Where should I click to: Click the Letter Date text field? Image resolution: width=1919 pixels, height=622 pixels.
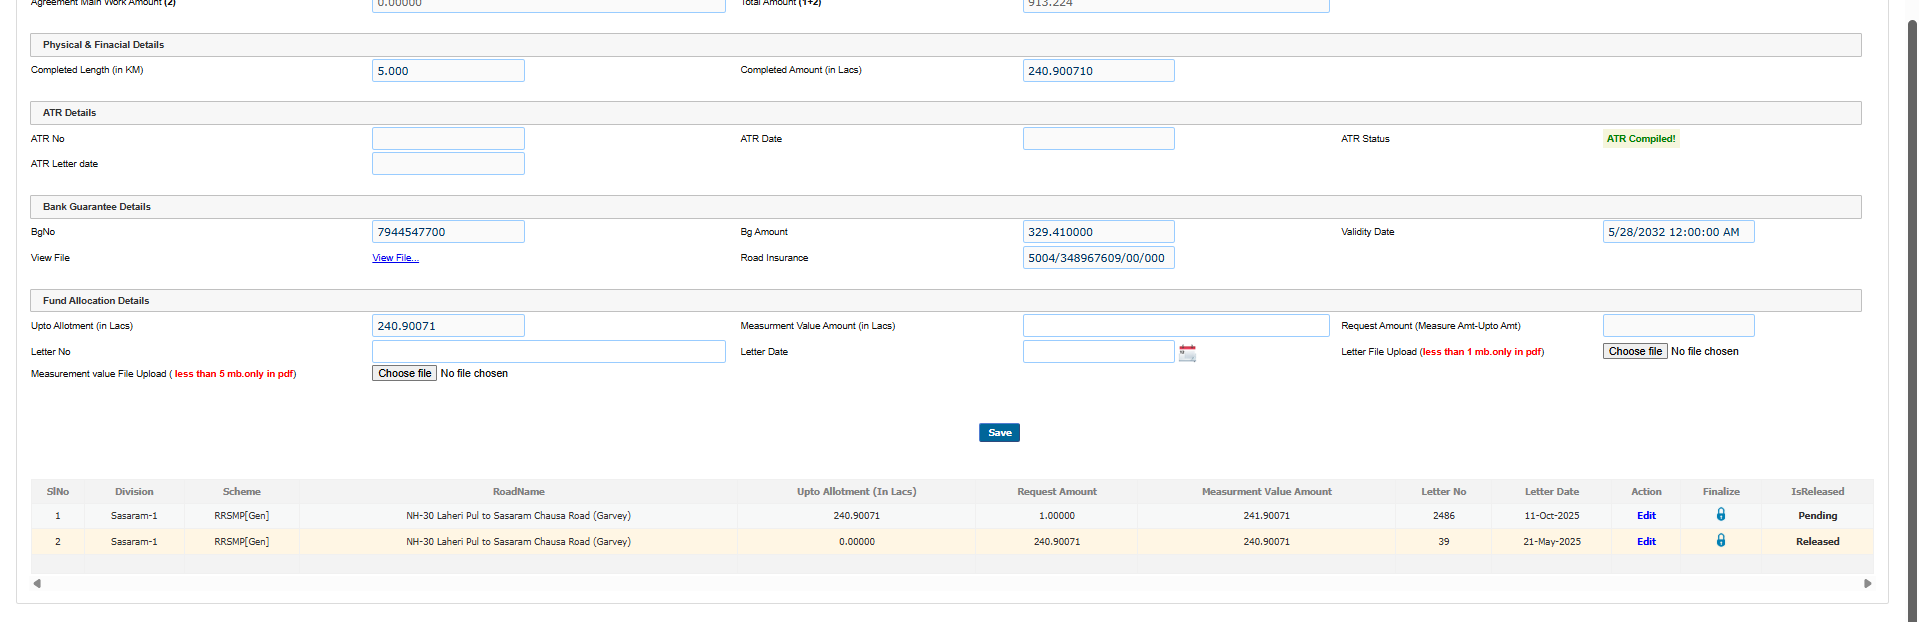coord(1098,352)
